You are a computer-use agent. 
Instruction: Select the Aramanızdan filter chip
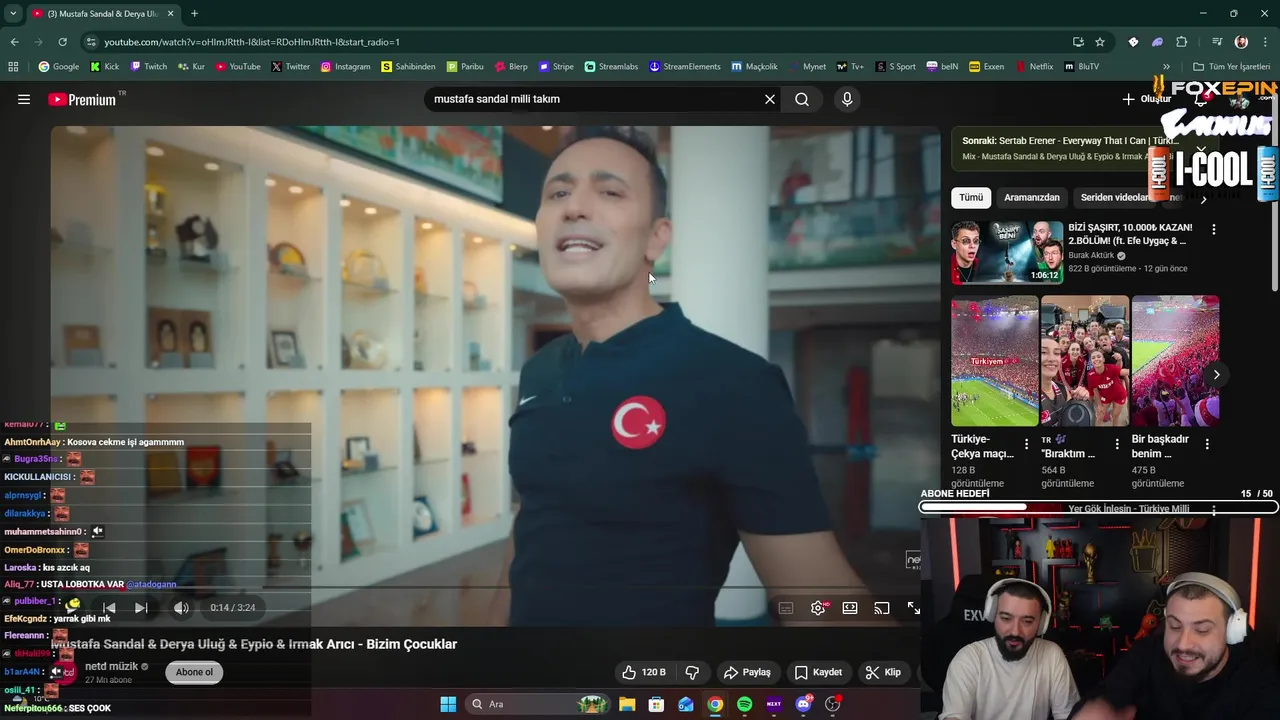(1032, 197)
